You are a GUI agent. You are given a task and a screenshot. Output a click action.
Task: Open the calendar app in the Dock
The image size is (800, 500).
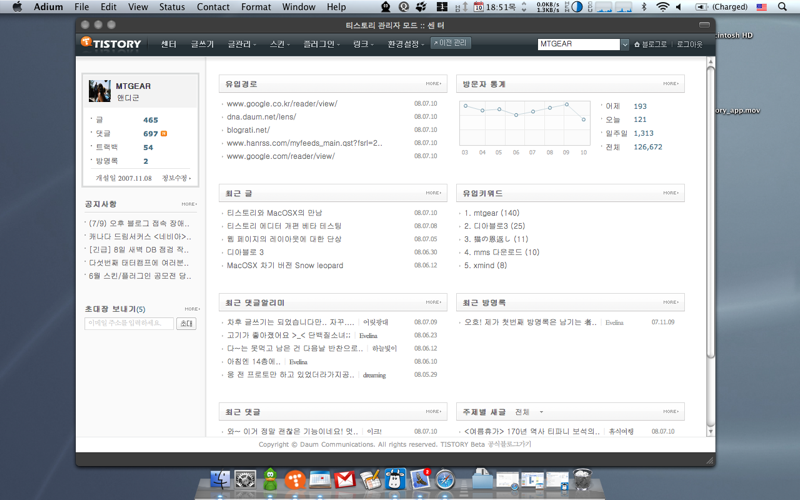click(x=320, y=480)
